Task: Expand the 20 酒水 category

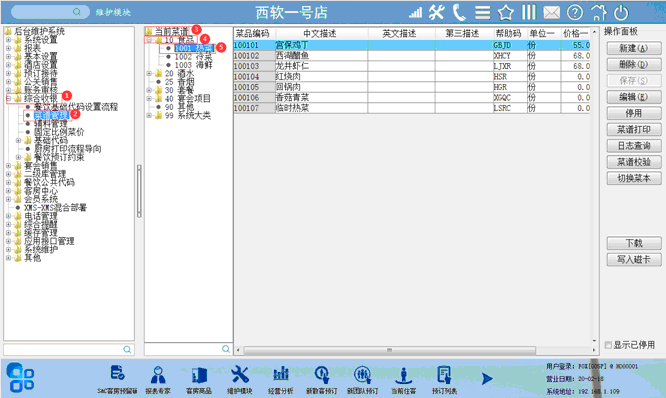Action: (x=149, y=73)
